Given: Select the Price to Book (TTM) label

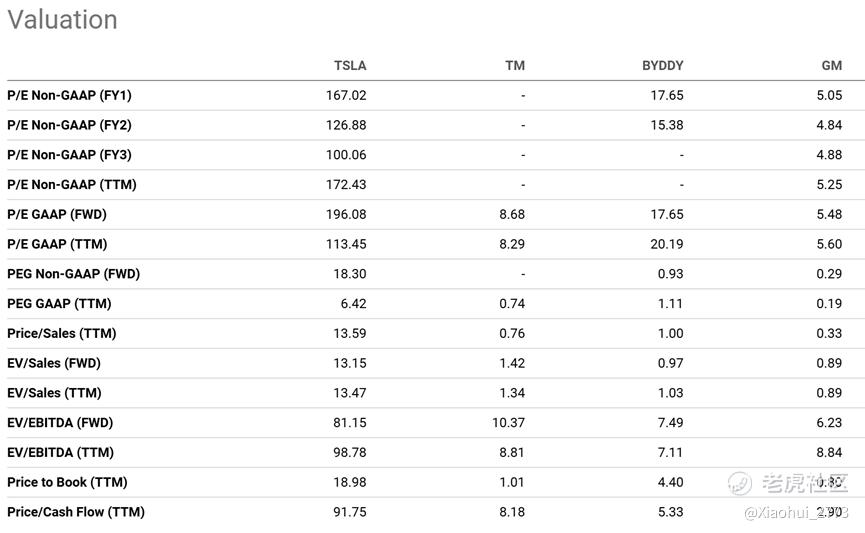Looking at the screenshot, I should [x=67, y=483].
